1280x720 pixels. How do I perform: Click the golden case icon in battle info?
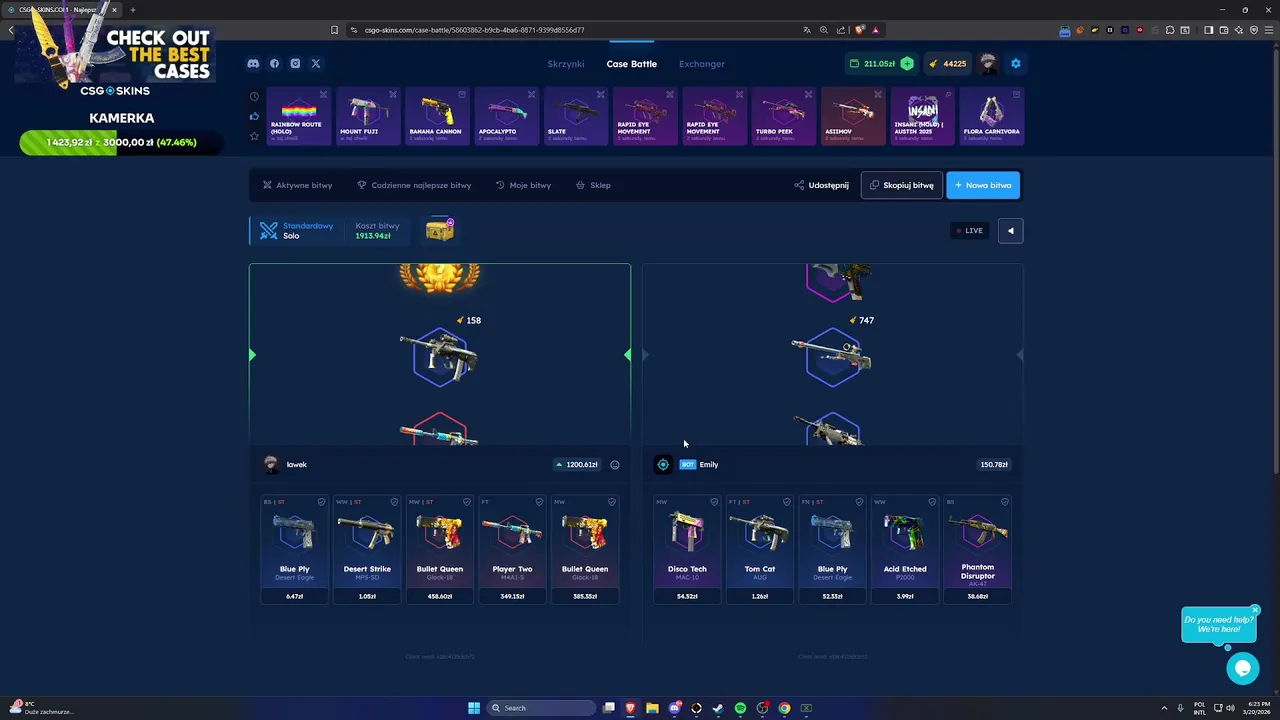click(x=440, y=230)
